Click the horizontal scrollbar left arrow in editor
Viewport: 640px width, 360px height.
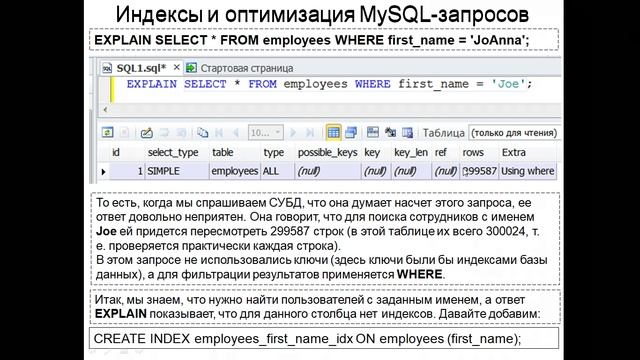(x=105, y=109)
